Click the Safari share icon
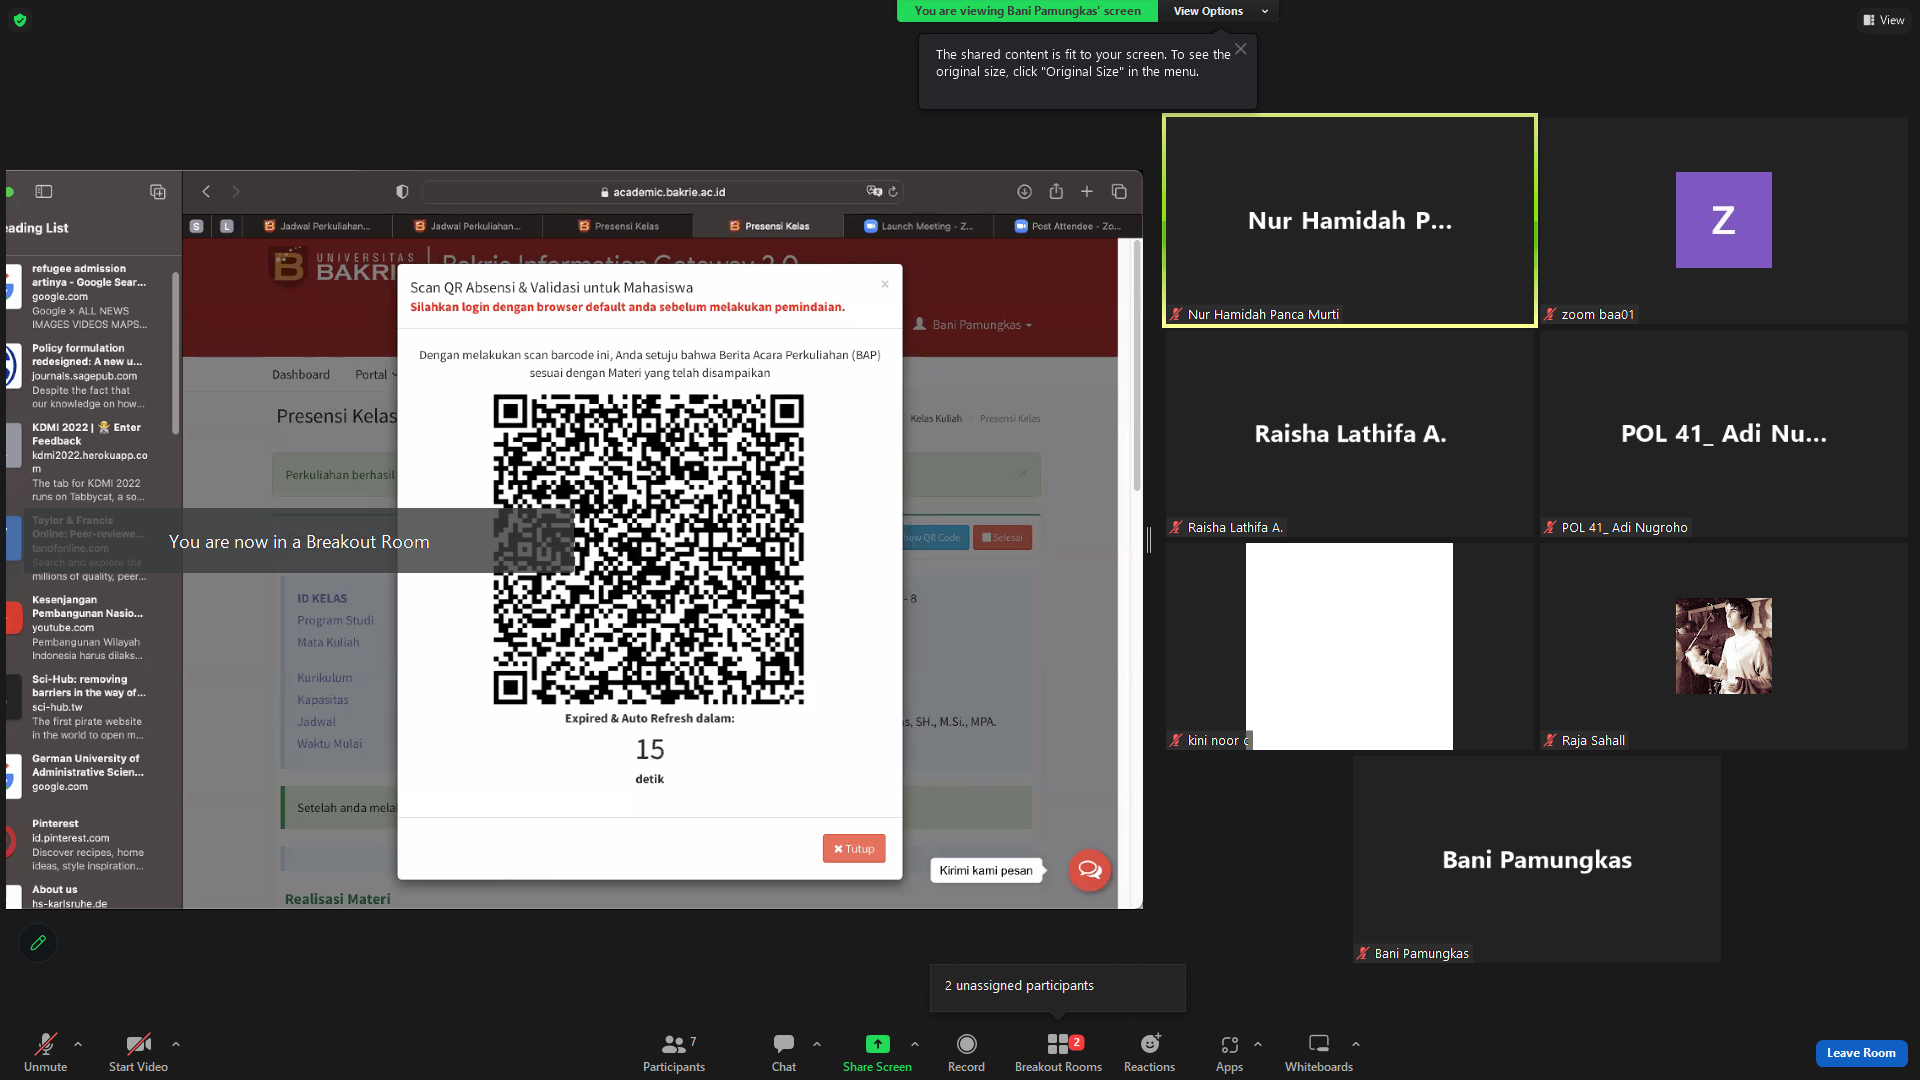This screenshot has width=1920, height=1080. click(x=1056, y=192)
